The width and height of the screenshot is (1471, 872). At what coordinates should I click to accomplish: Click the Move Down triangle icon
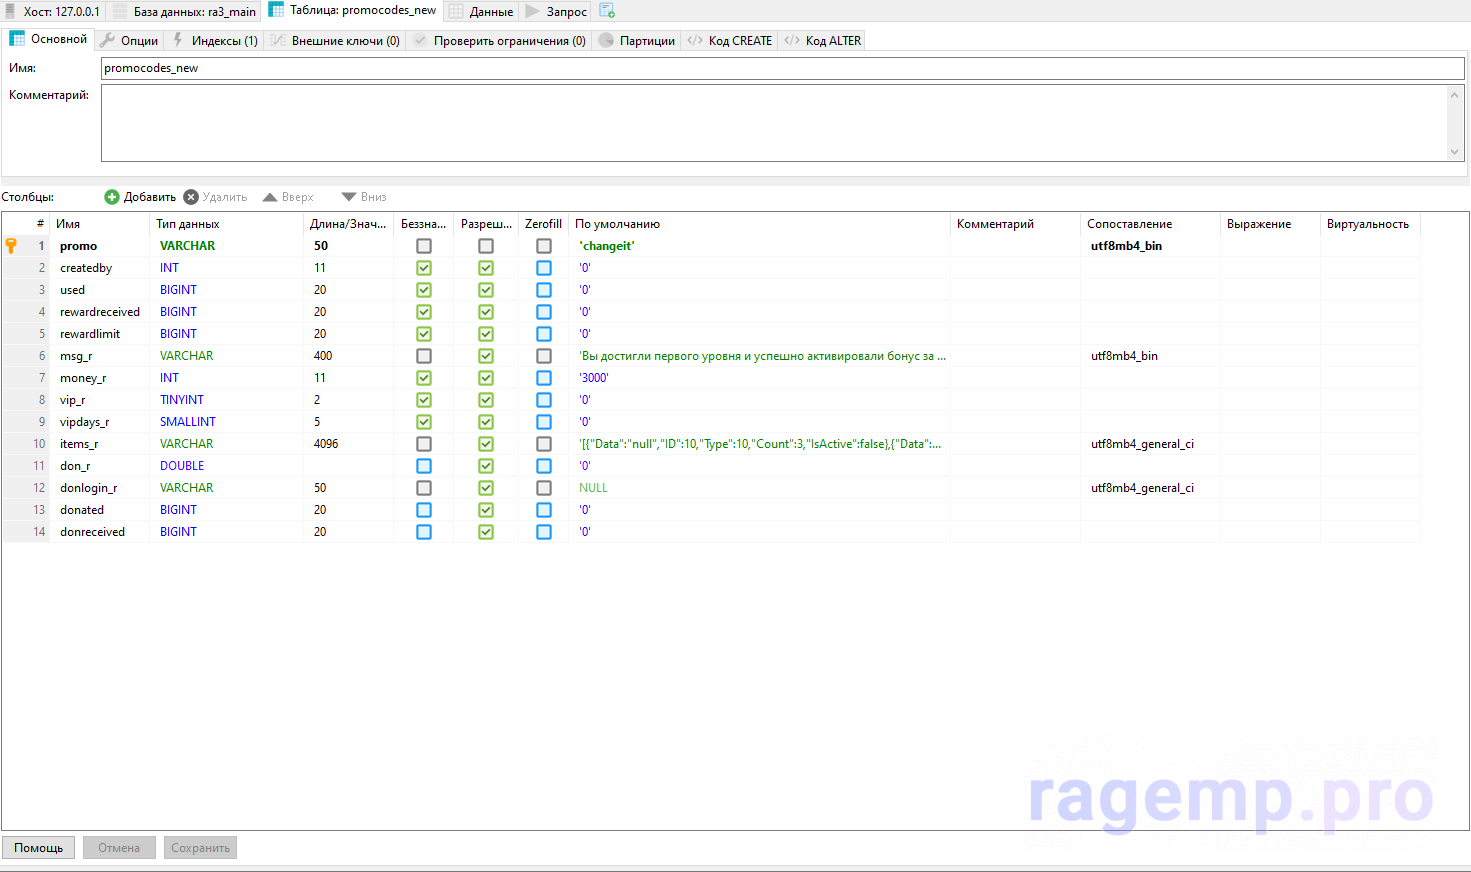point(349,197)
